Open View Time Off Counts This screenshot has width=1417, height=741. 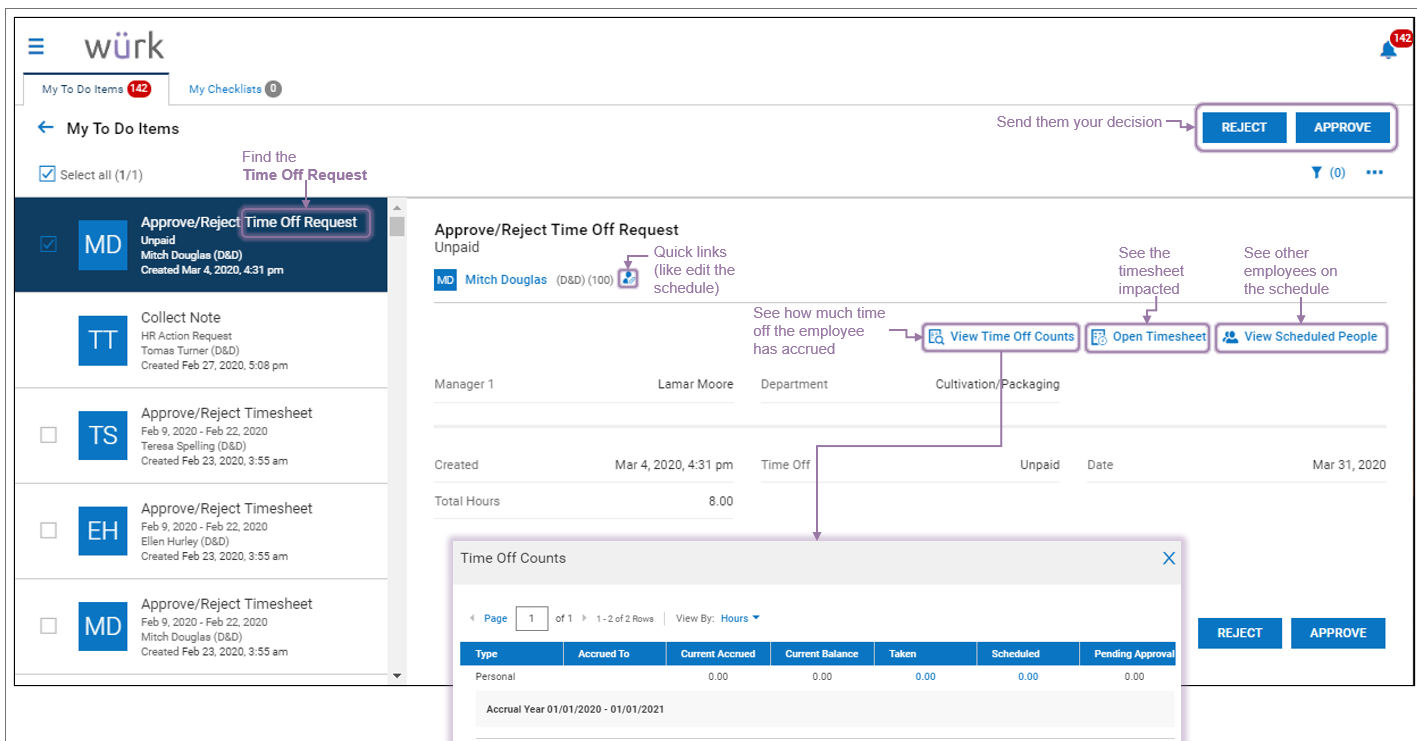pyautogui.click(x=1001, y=337)
